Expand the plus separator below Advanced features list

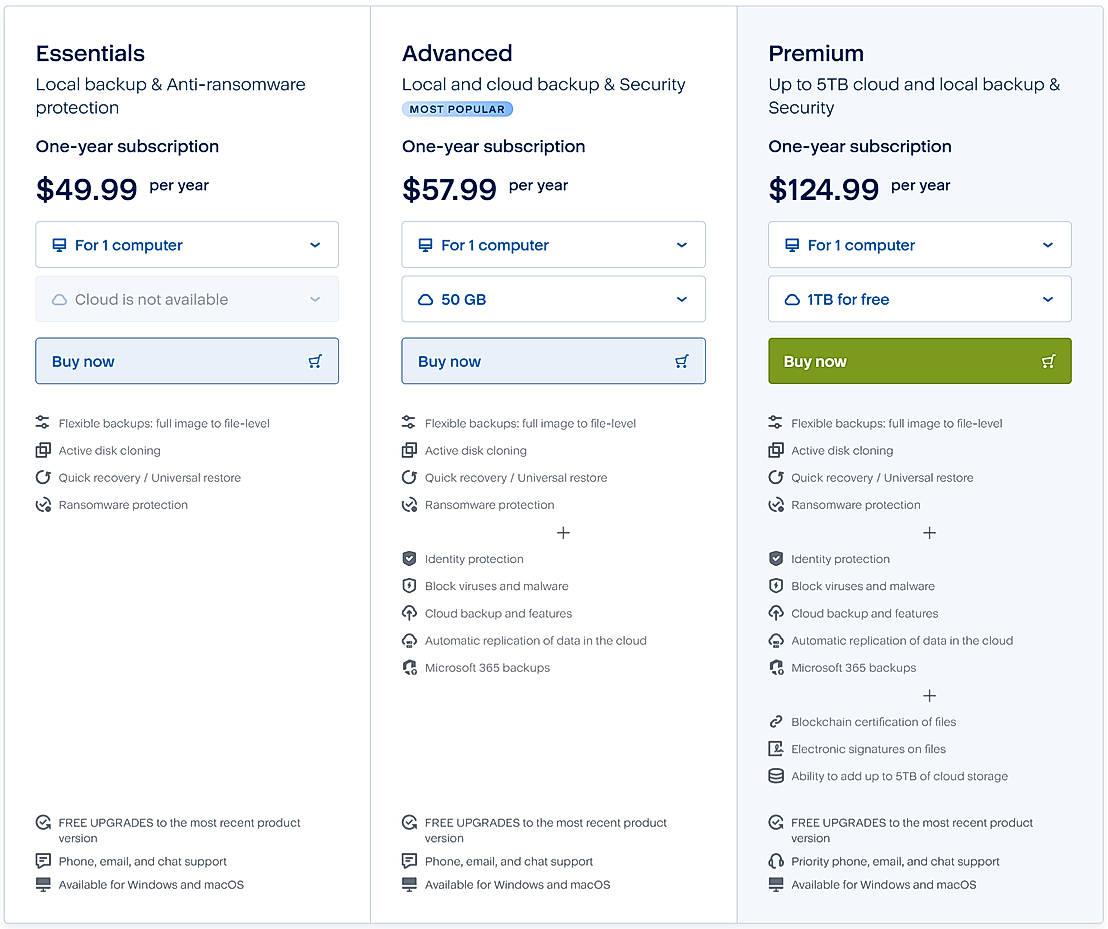563,533
